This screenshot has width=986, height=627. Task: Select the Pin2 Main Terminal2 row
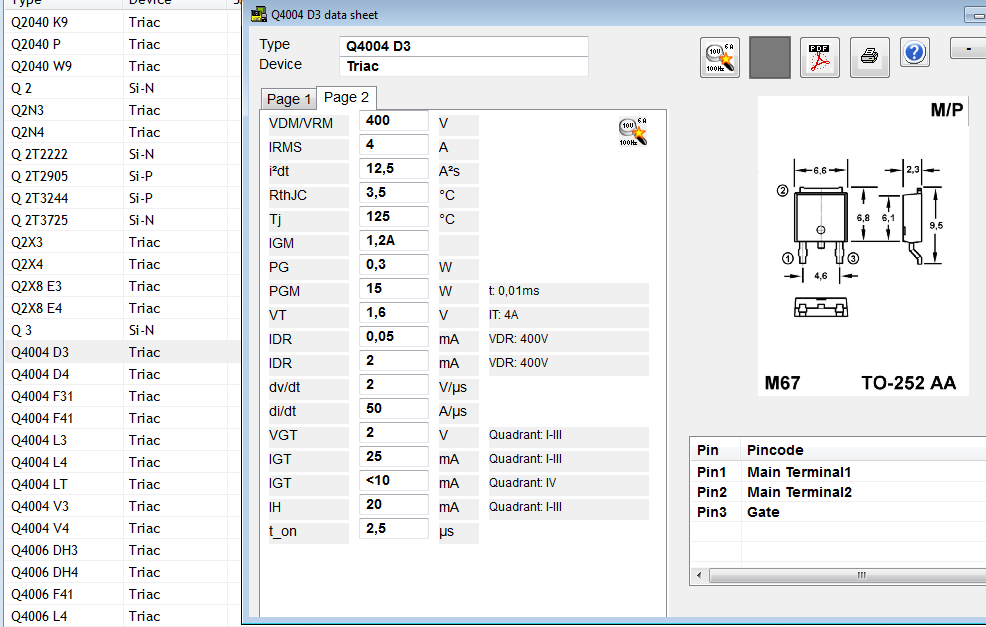838,492
